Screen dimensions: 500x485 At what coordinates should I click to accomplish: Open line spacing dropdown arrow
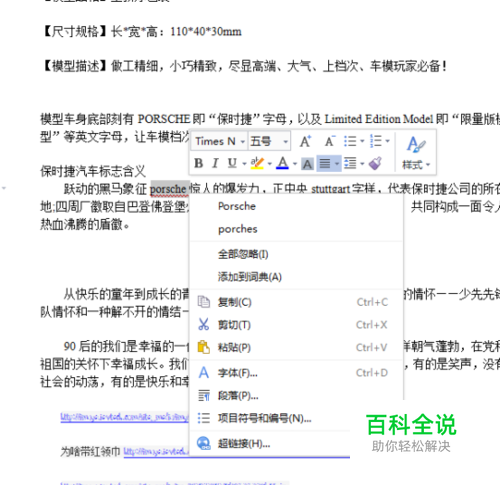[x=362, y=164]
